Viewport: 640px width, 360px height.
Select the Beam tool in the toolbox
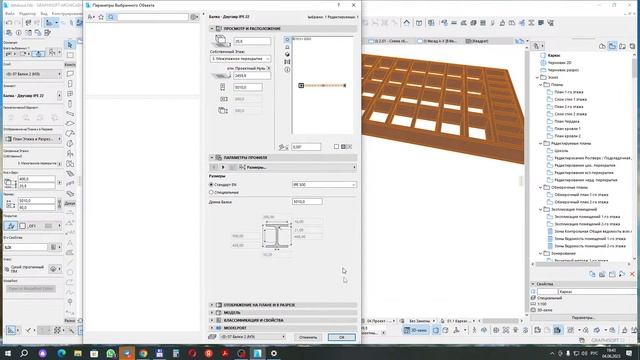pyautogui.click(x=70, y=114)
